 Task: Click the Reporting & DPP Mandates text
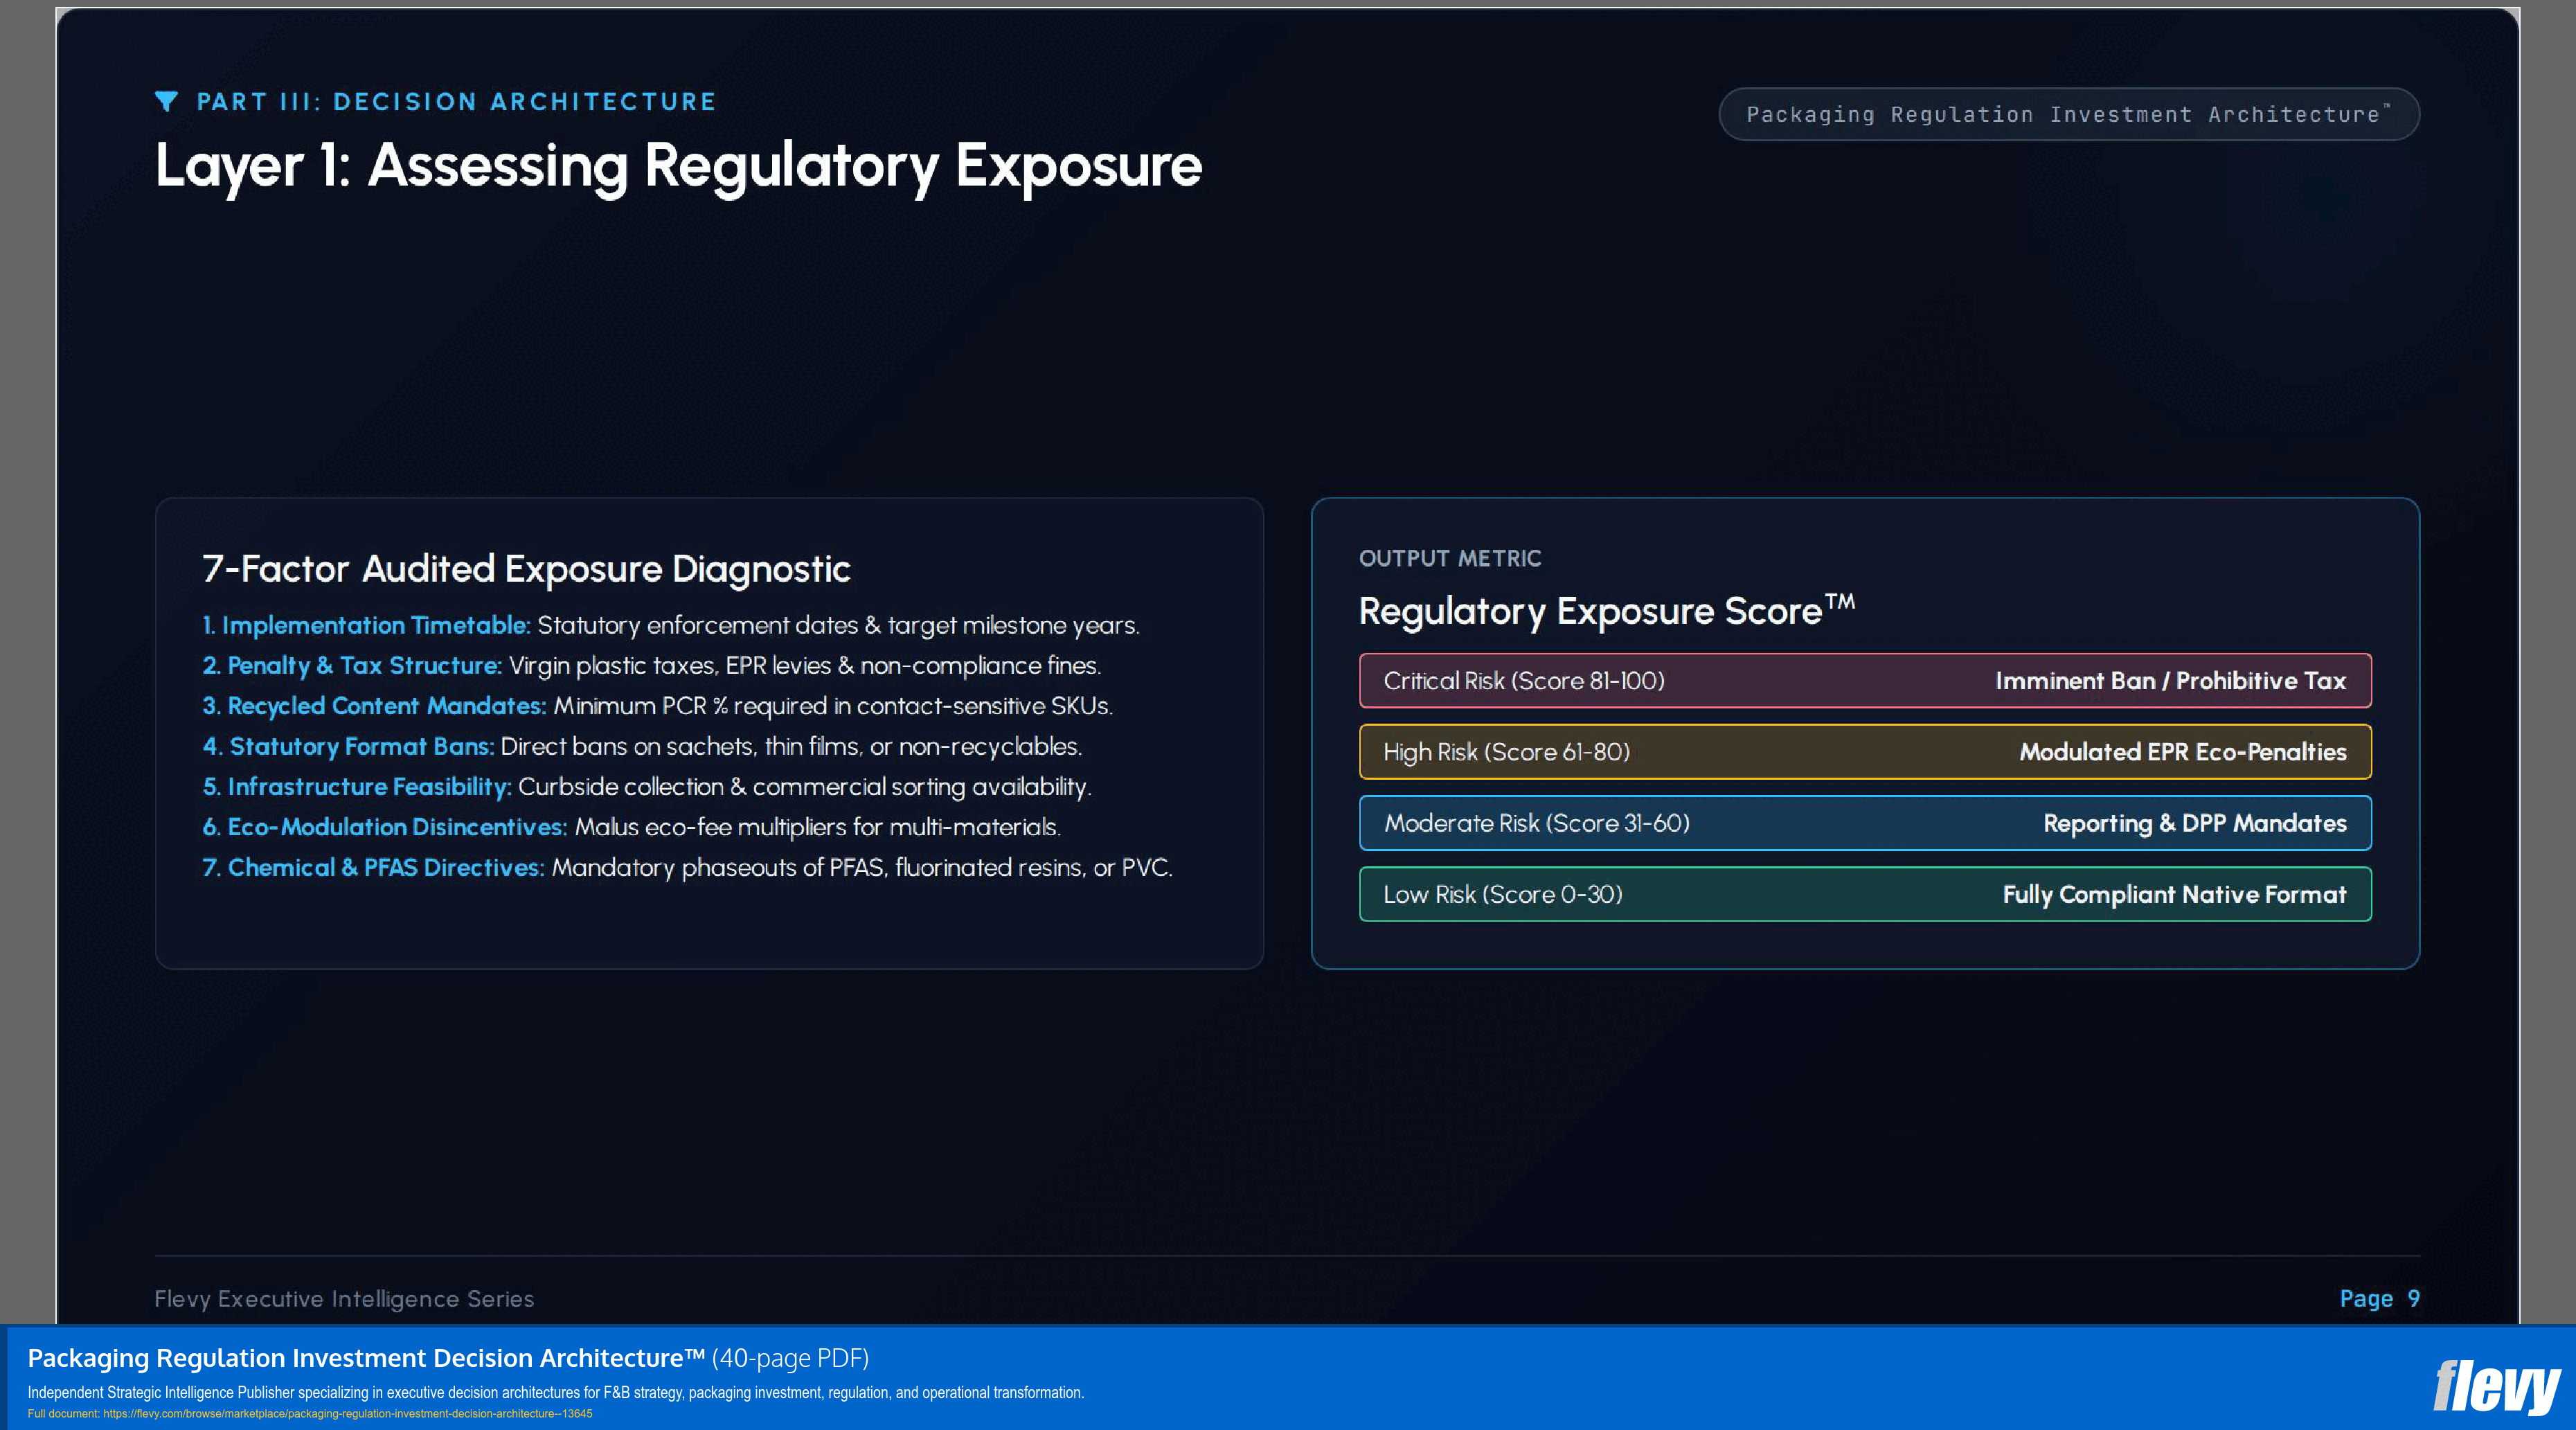[x=2194, y=823]
